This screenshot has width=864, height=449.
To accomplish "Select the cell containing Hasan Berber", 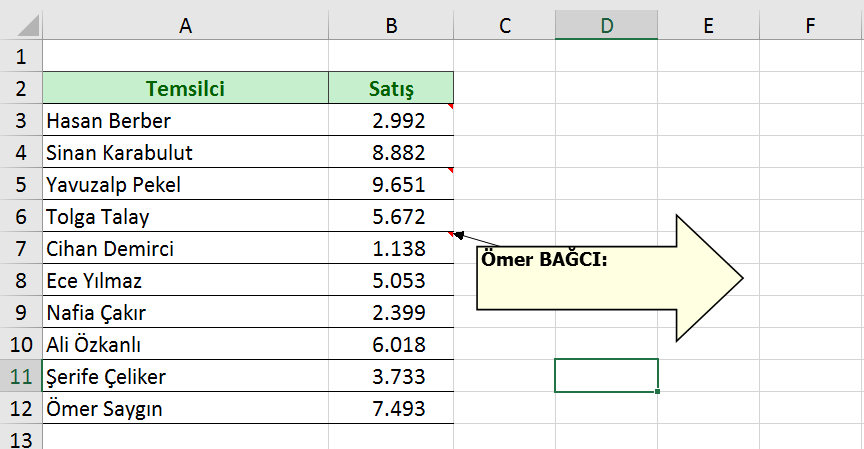I will coord(185,121).
